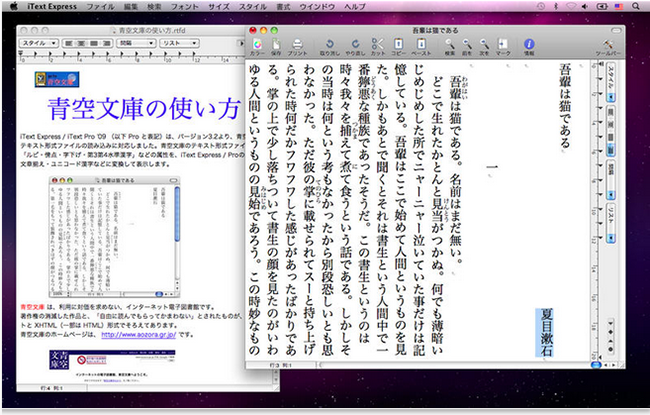This screenshot has width=650, height=415.
Task: Click the 次を find next icon
Action: [484, 46]
